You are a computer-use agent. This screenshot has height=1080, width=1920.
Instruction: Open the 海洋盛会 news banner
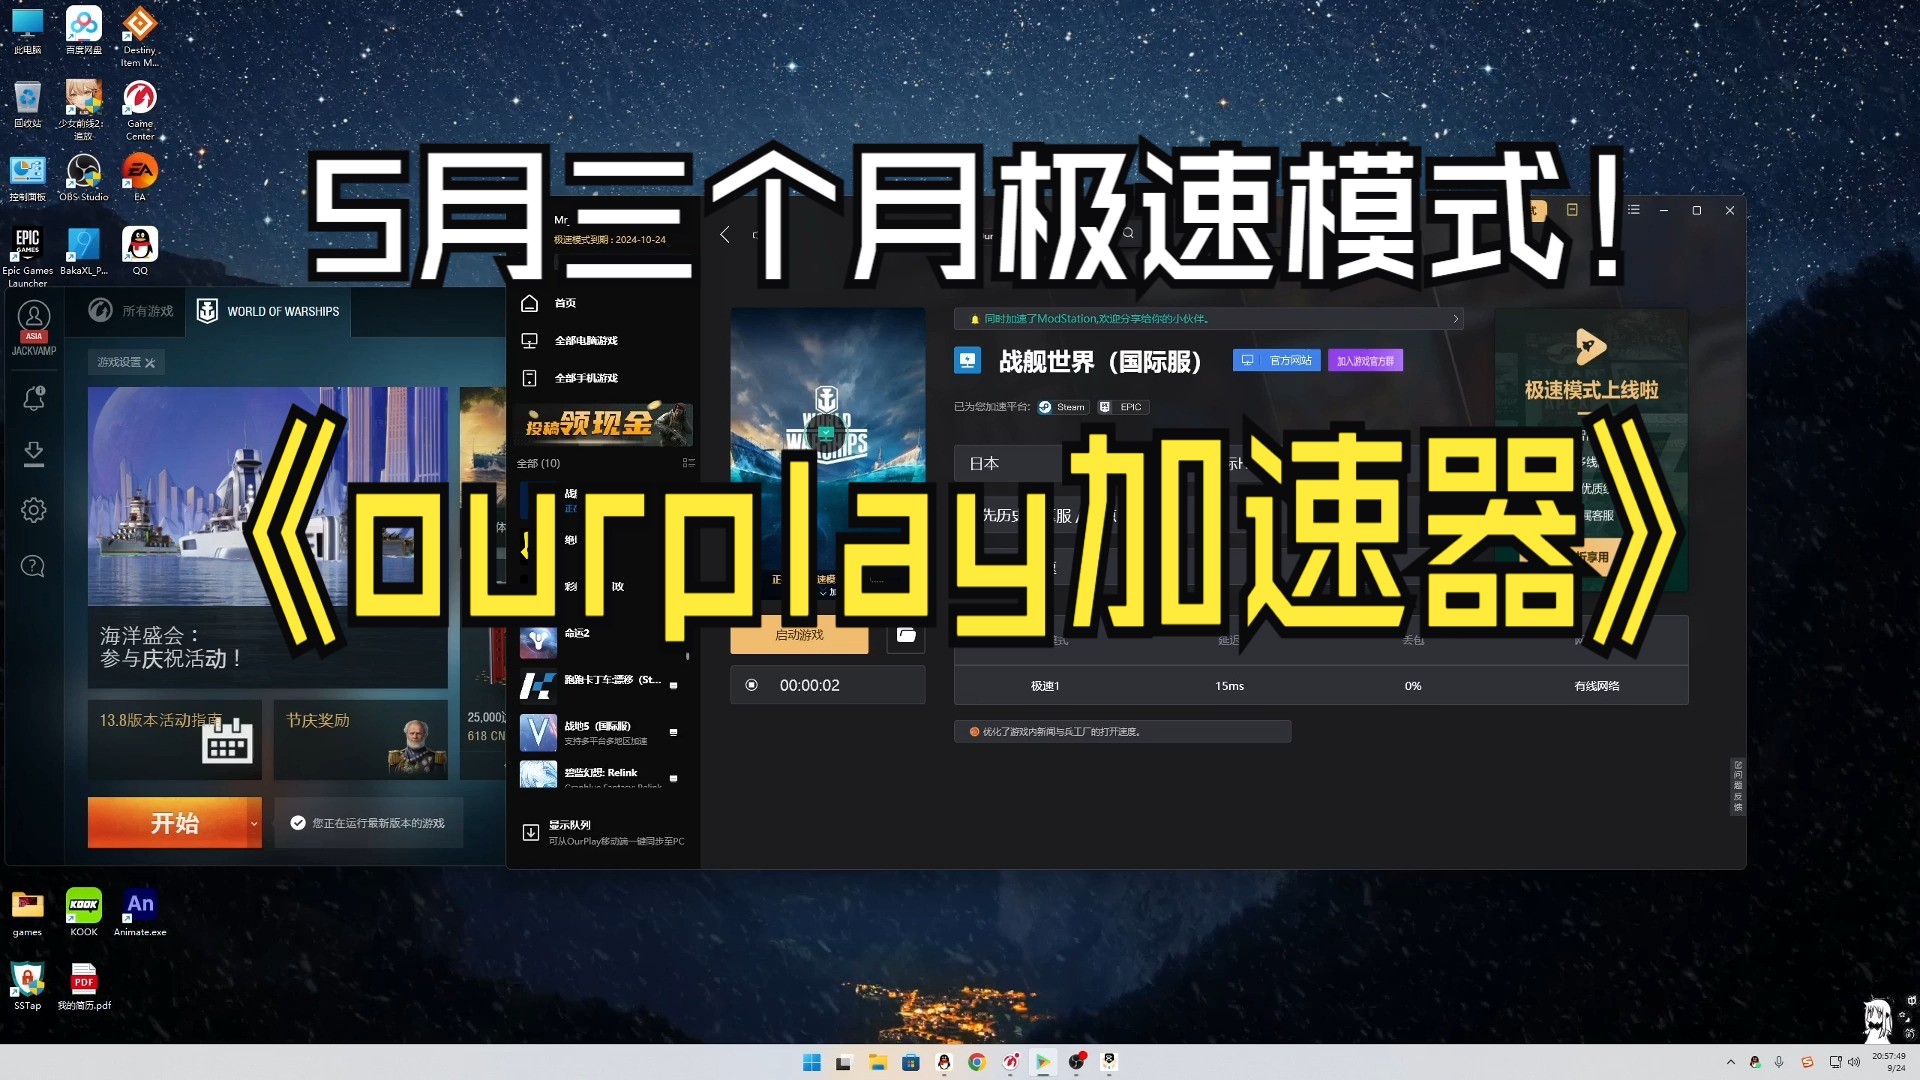[267, 537]
